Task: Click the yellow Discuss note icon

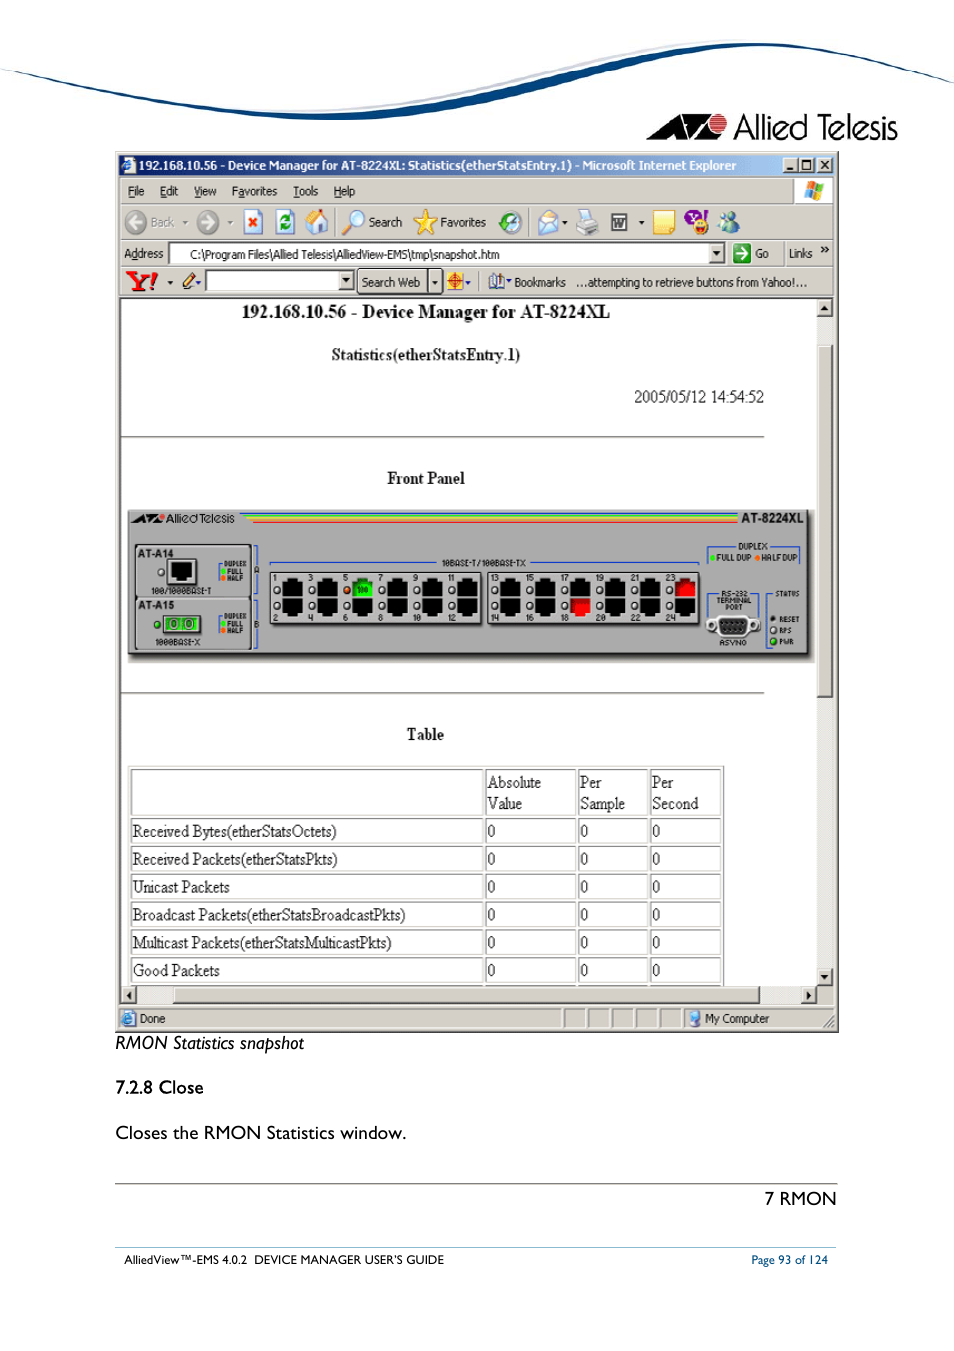Action: click(664, 222)
